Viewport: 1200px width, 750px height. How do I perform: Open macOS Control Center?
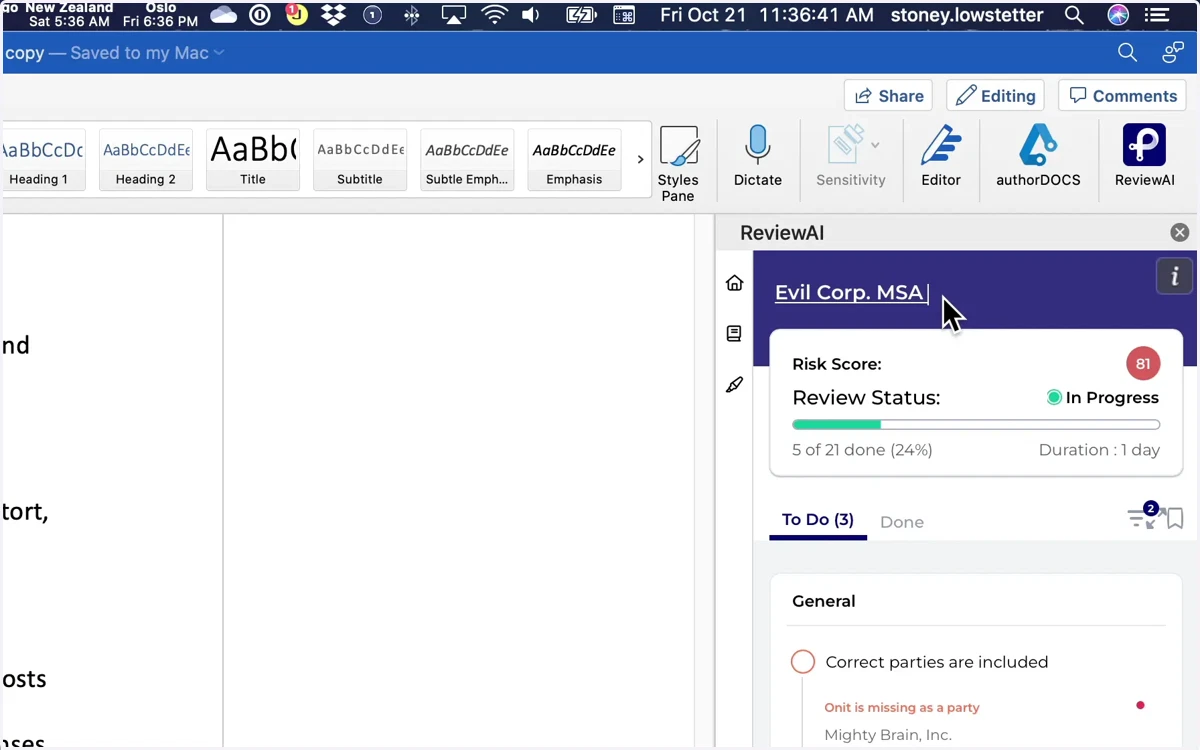[x=1157, y=15]
